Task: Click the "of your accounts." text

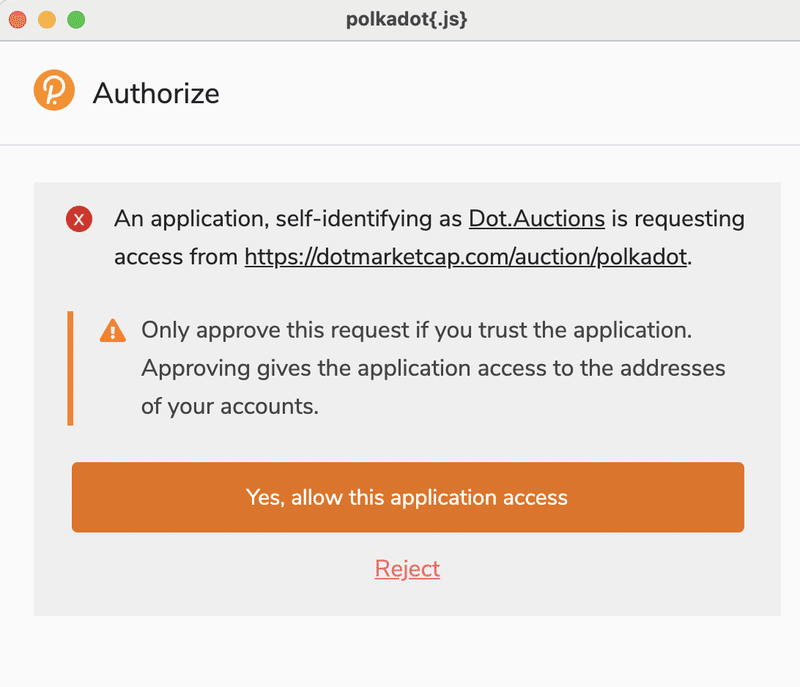Action: 230,406
